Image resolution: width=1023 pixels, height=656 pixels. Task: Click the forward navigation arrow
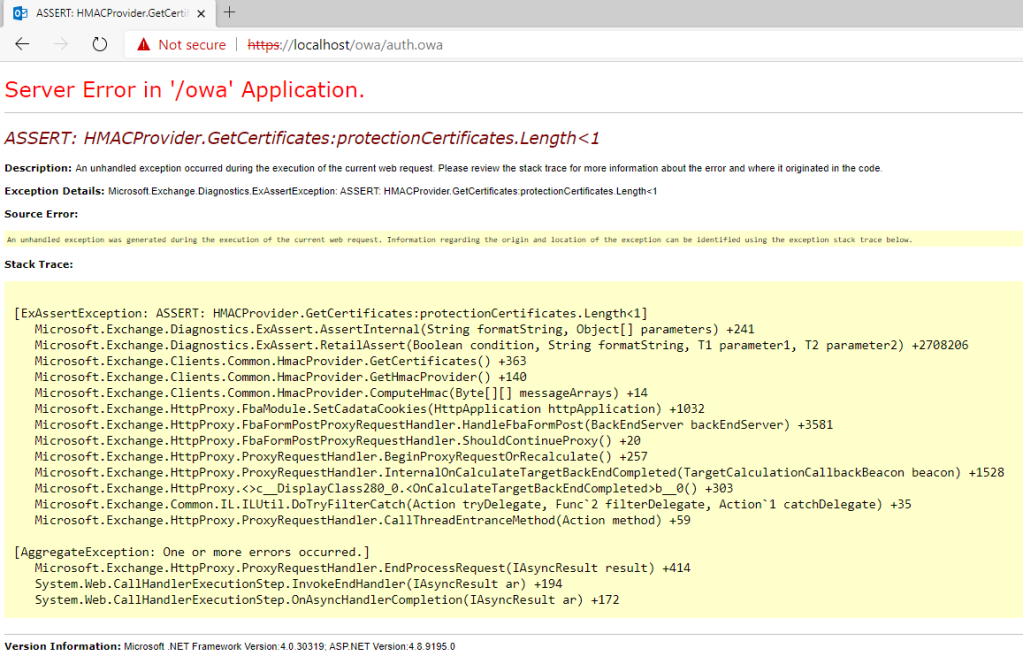click(x=60, y=44)
